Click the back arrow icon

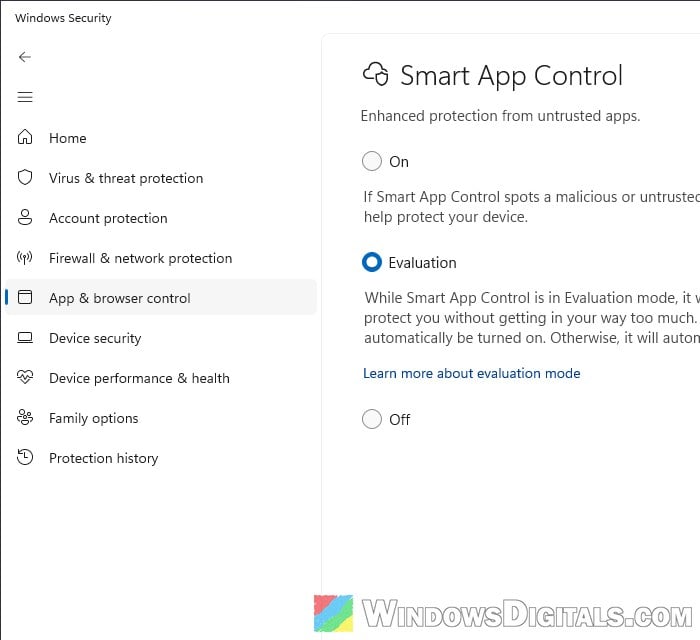point(25,57)
